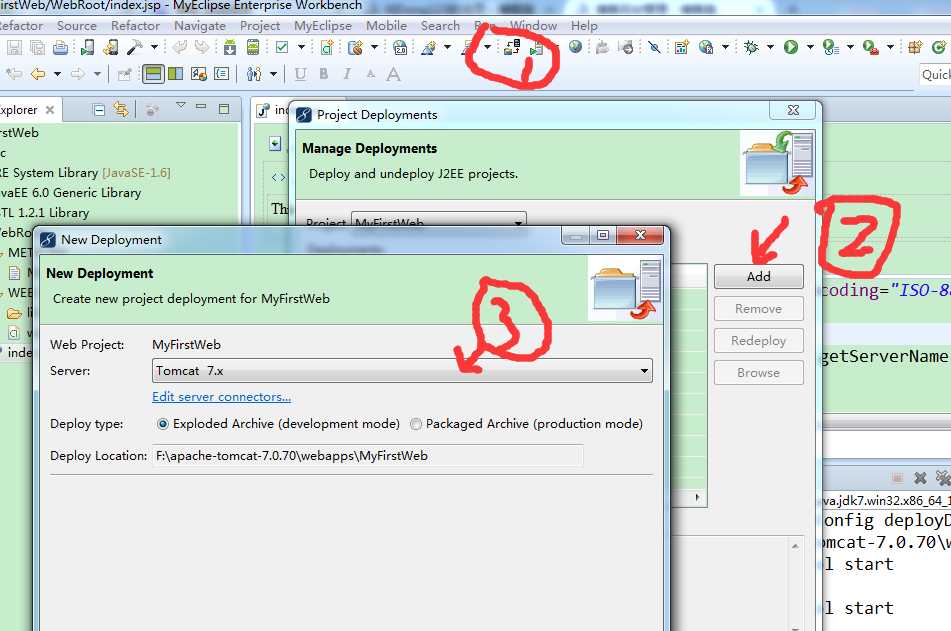This screenshot has width=951, height=631.
Task: Click the green checkbox task icon
Action: 282,47
